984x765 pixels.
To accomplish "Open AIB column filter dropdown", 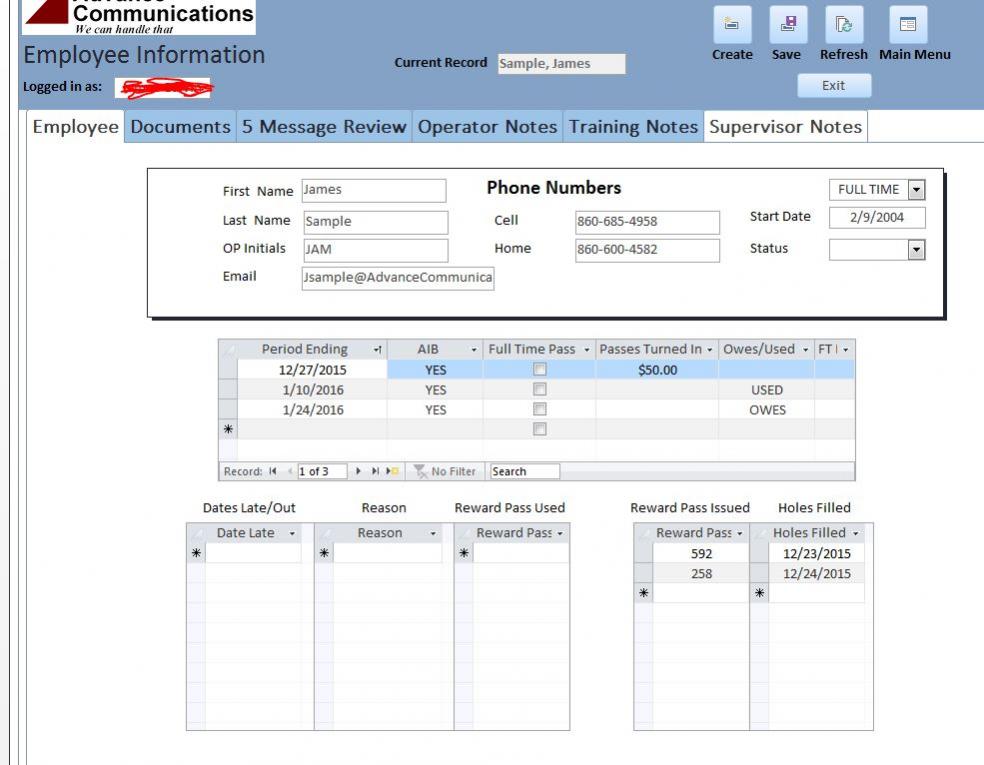I will tap(474, 350).
